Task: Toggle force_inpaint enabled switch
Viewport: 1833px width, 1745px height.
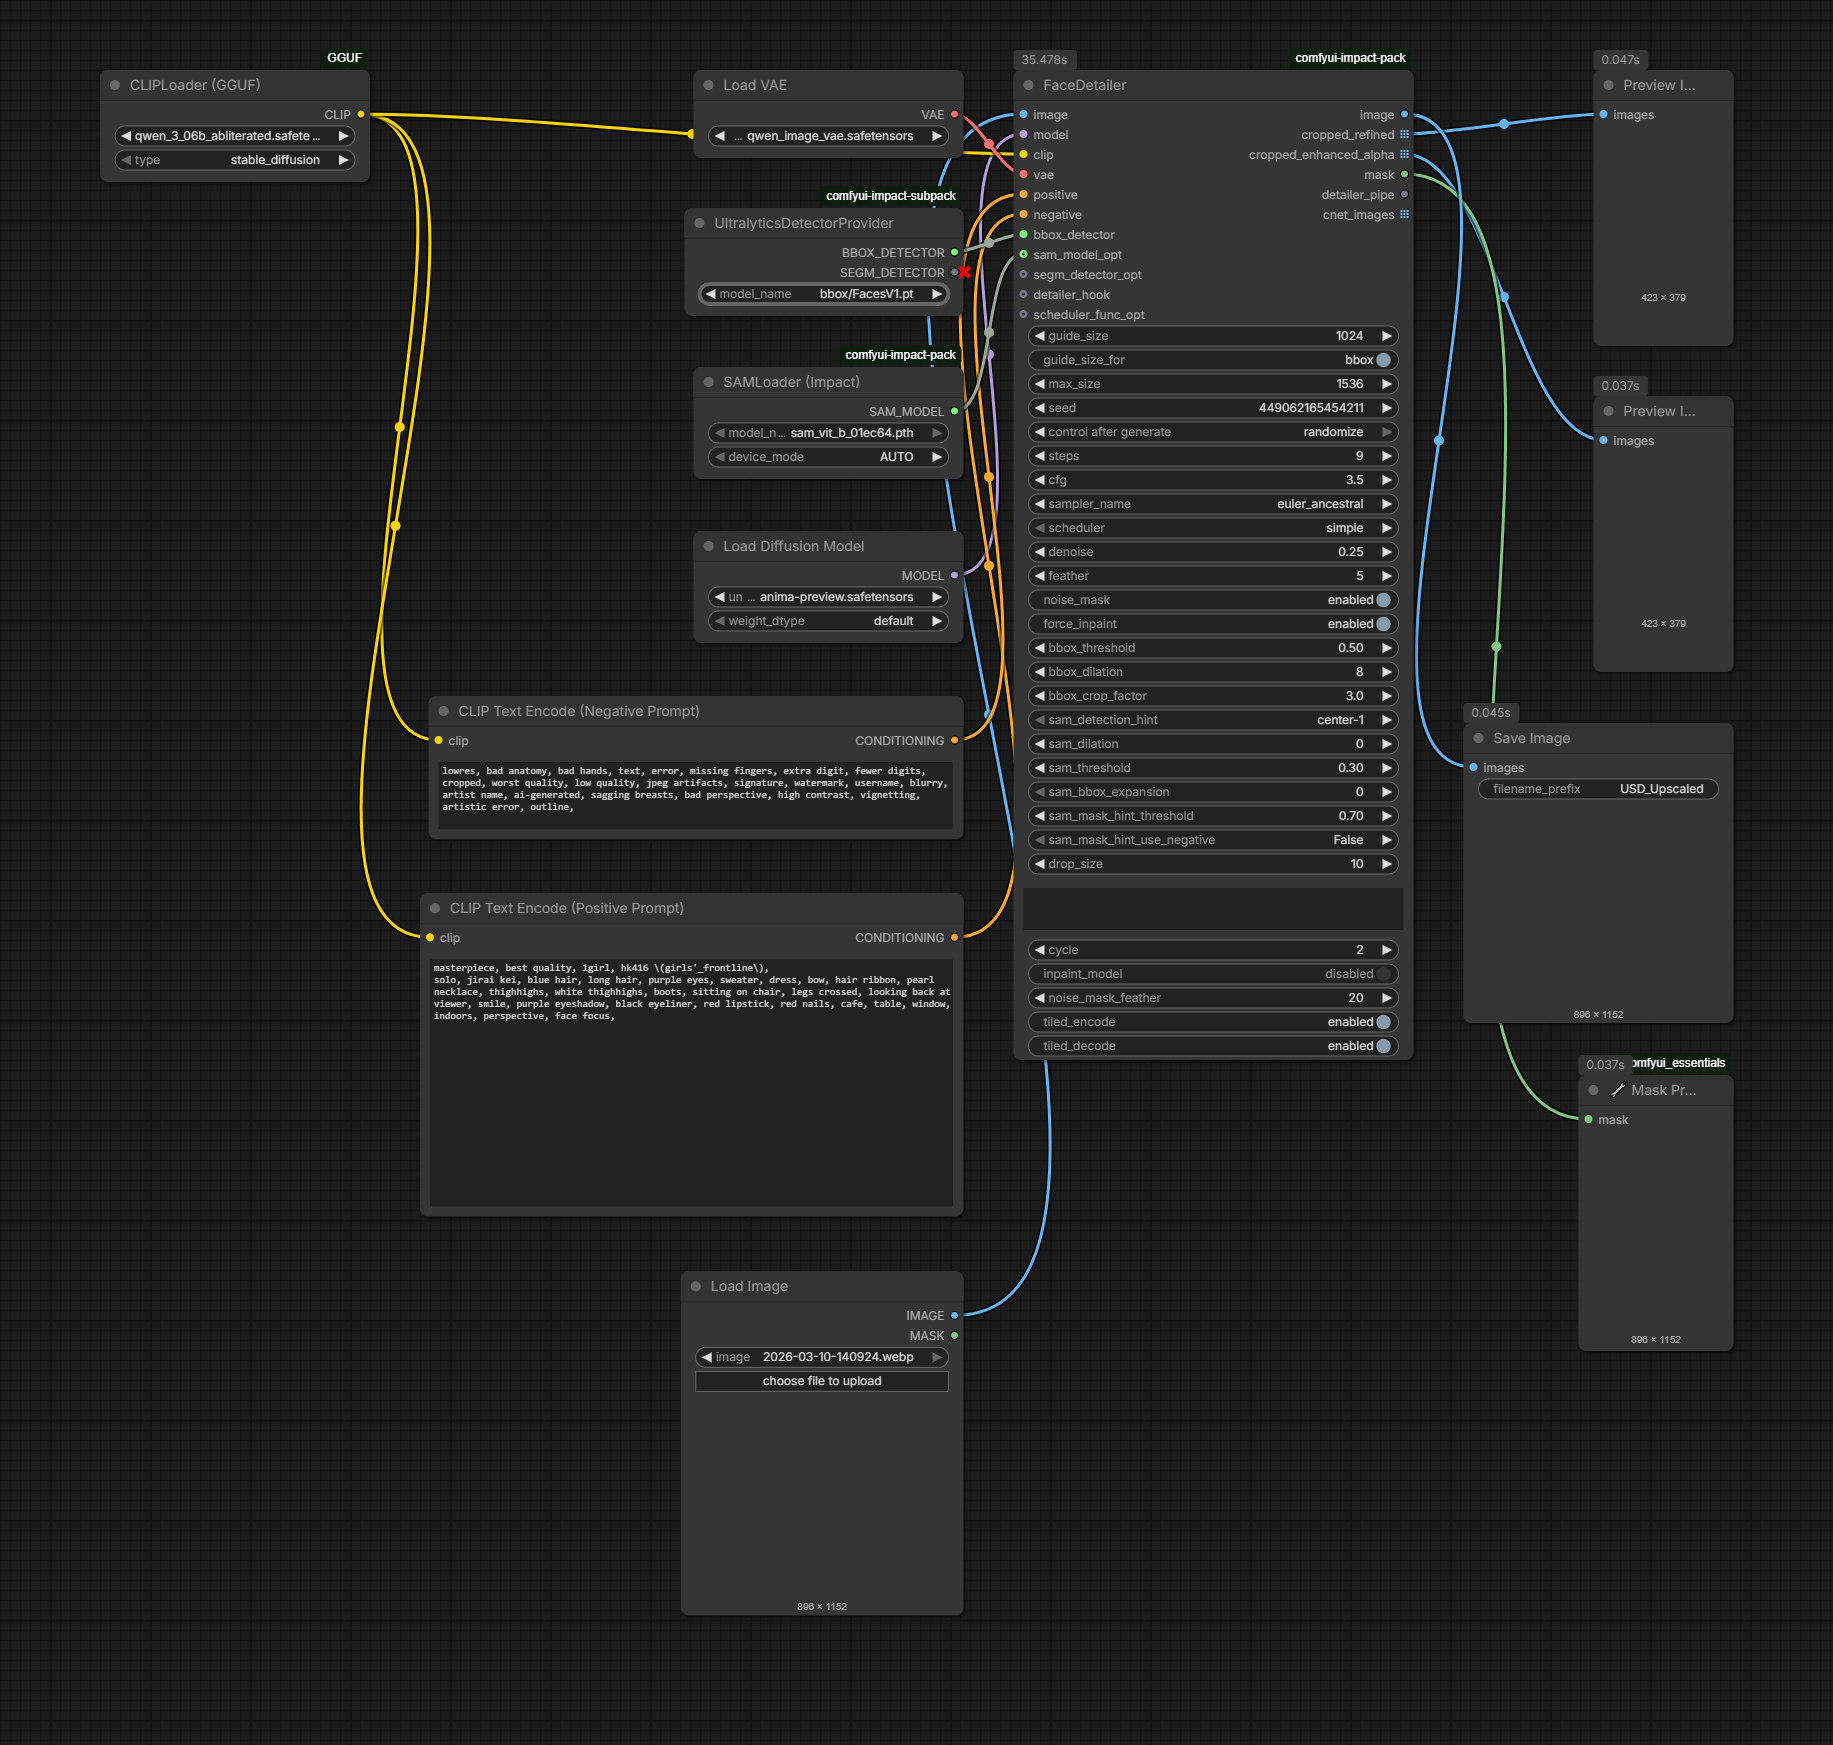Action: pos(1383,624)
